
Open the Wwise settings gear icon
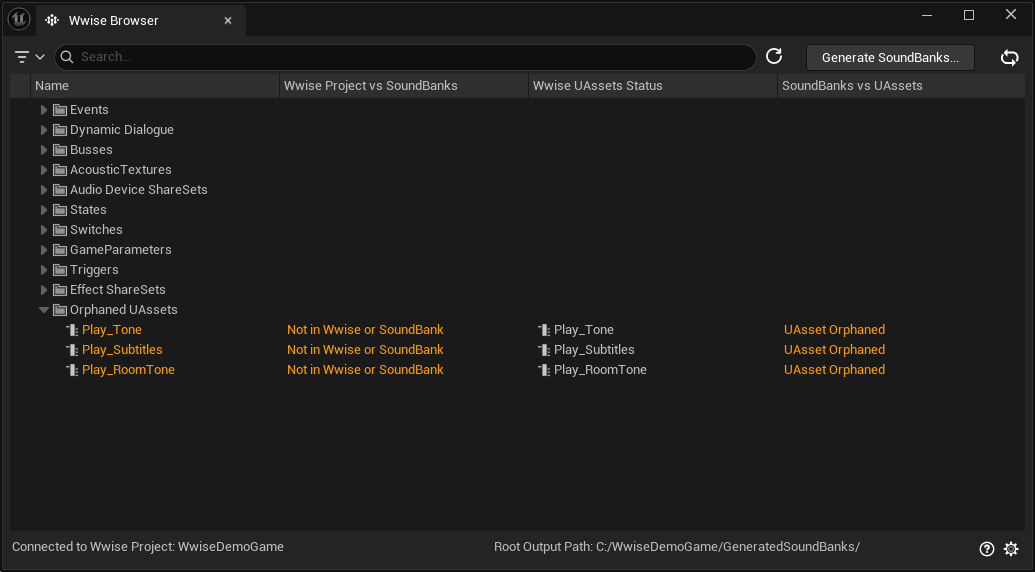[1011, 548]
